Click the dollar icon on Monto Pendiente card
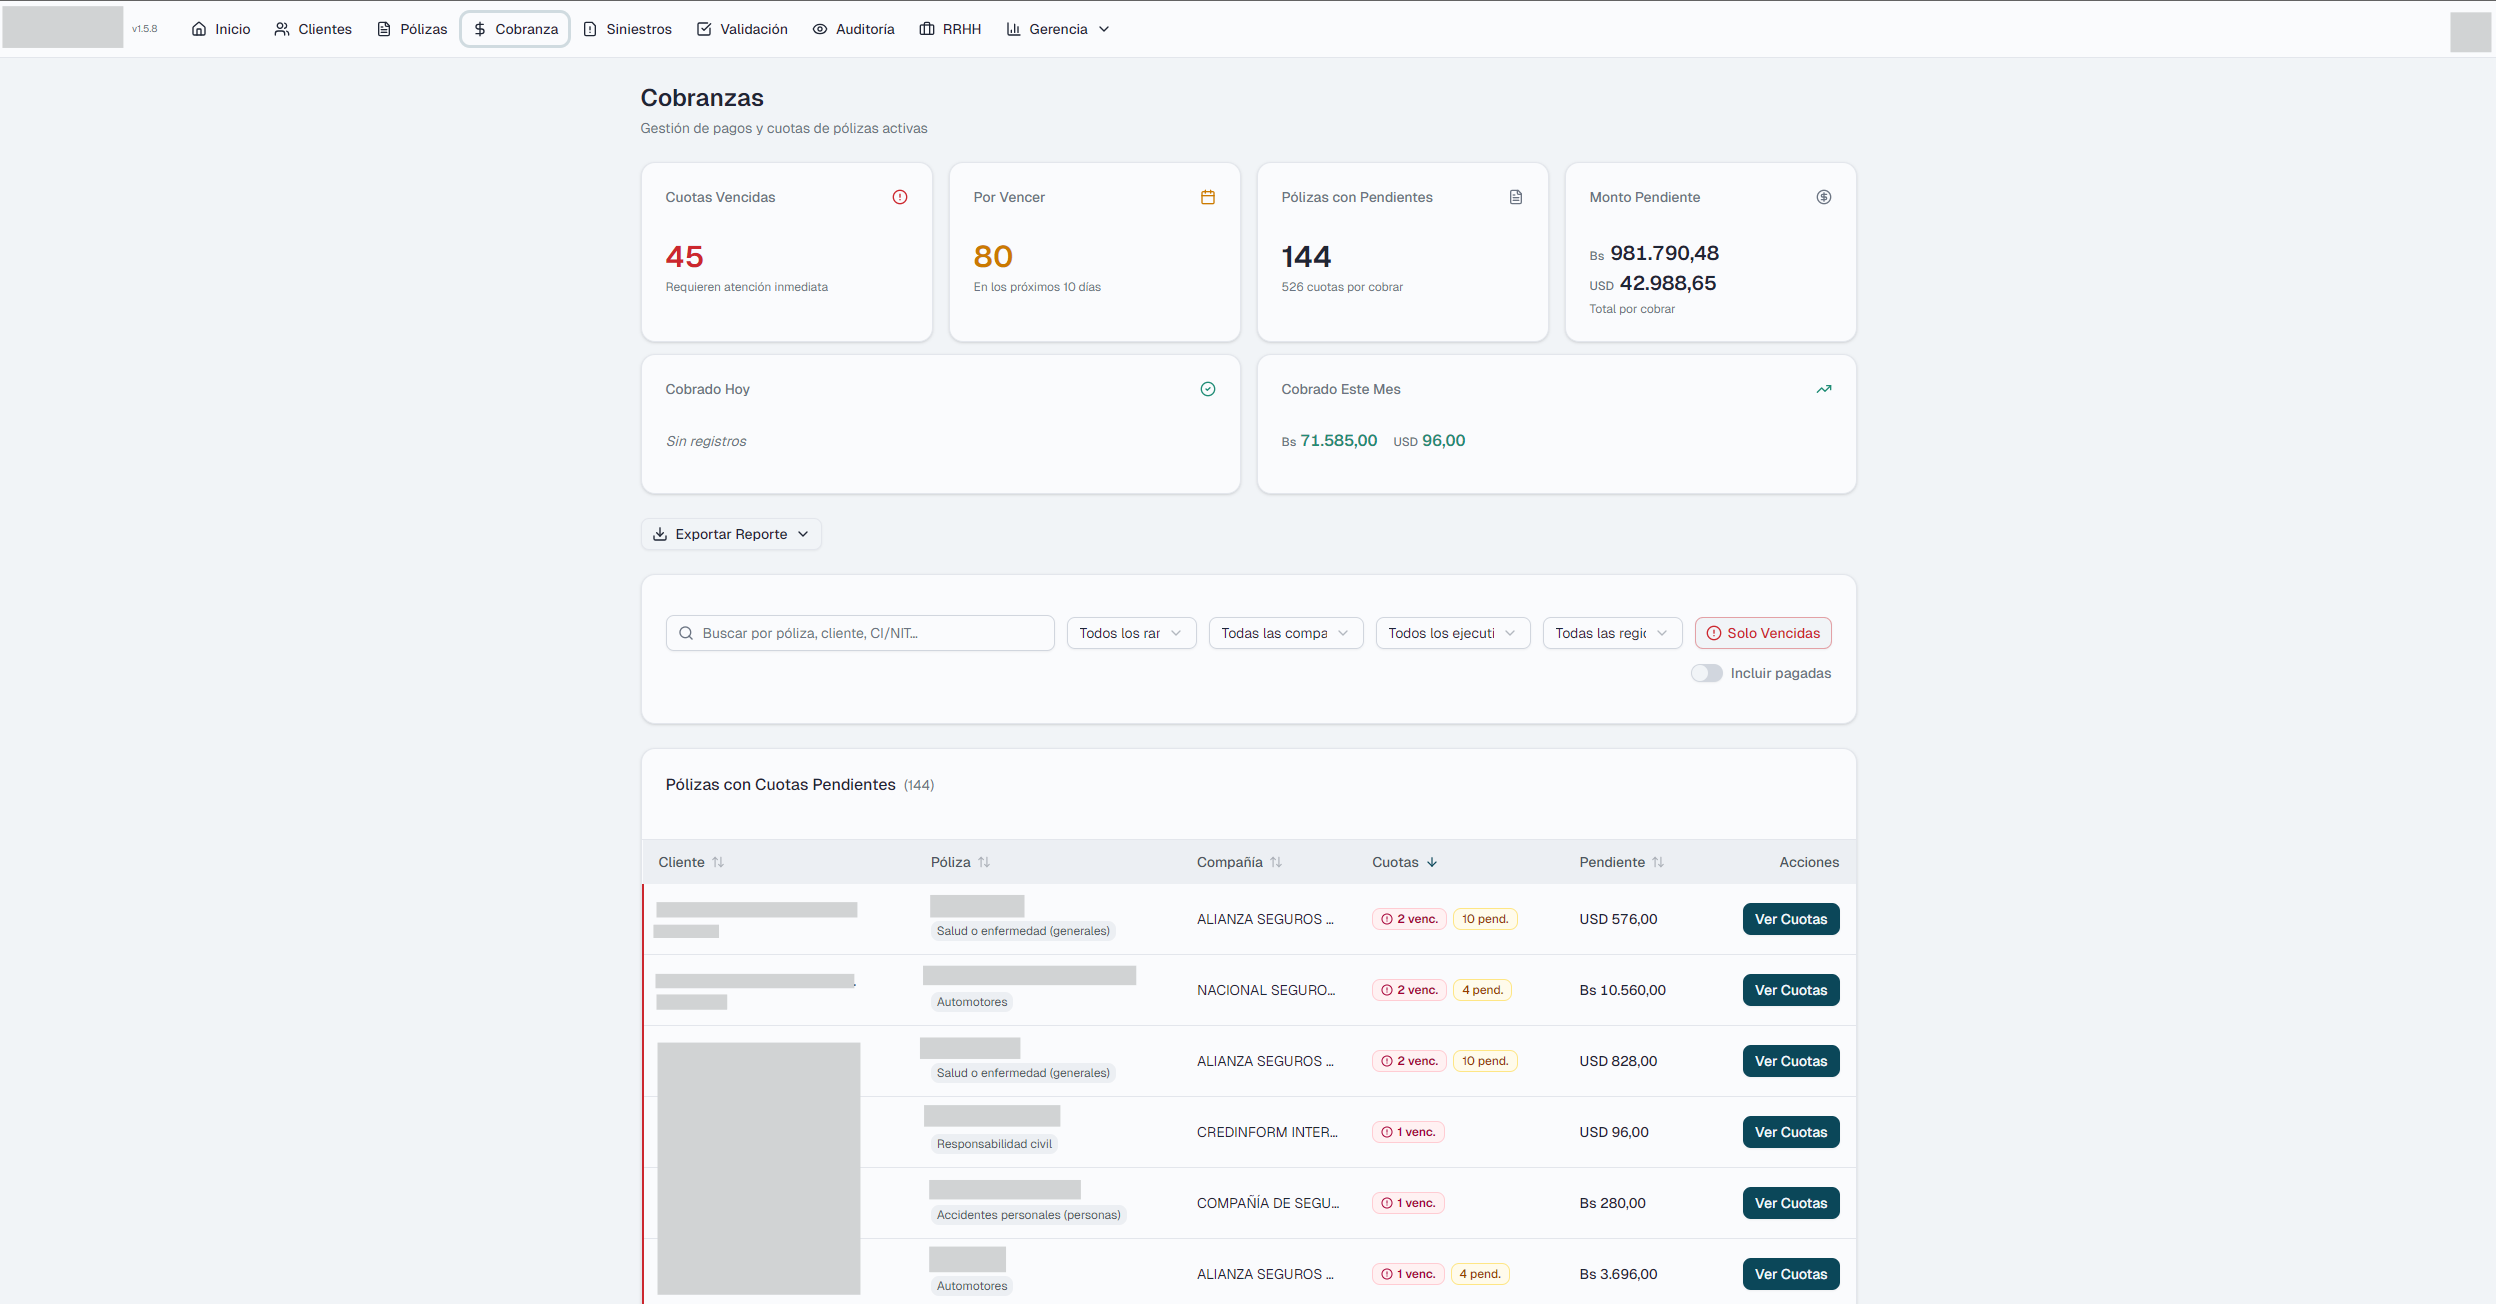The image size is (2496, 1304). tap(1823, 197)
